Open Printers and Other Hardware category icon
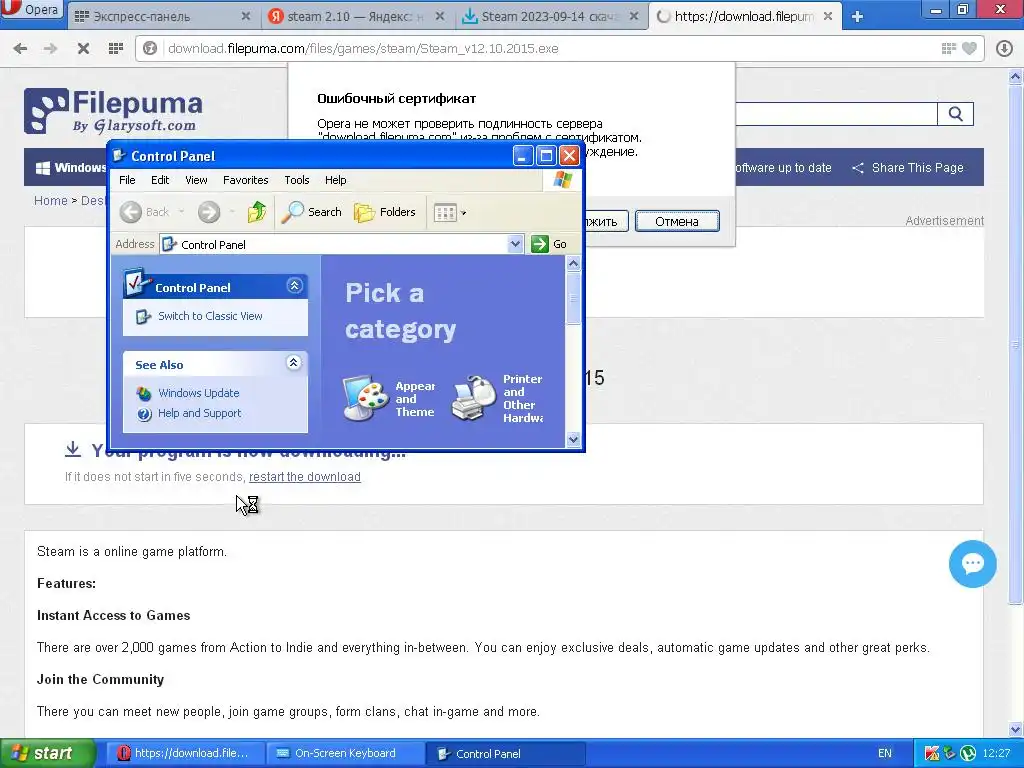This screenshot has height=768, width=1024. (474, 398)
